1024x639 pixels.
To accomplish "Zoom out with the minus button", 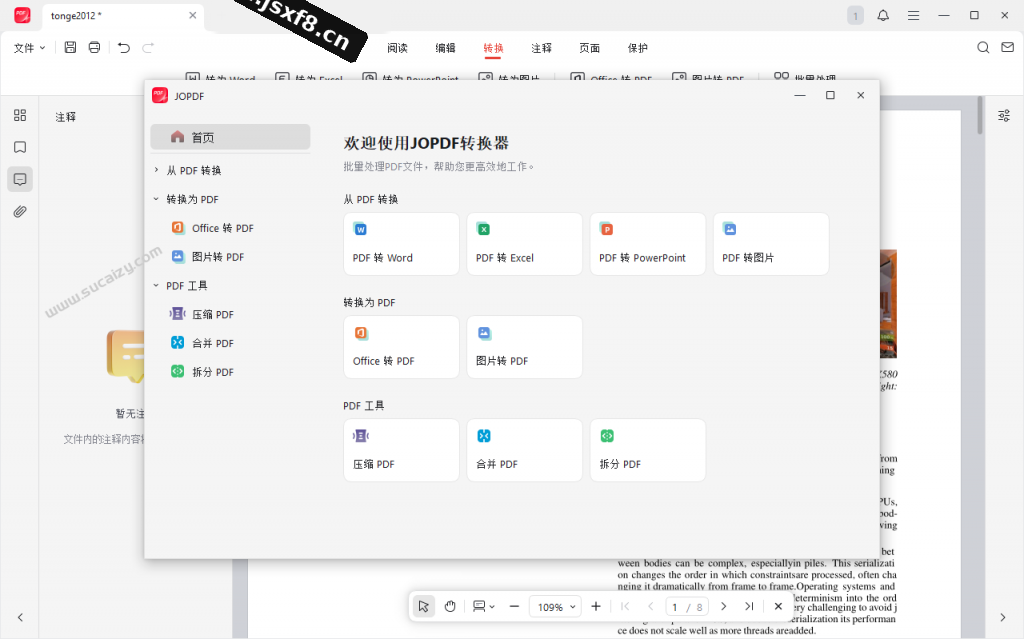I will (514, 606).
